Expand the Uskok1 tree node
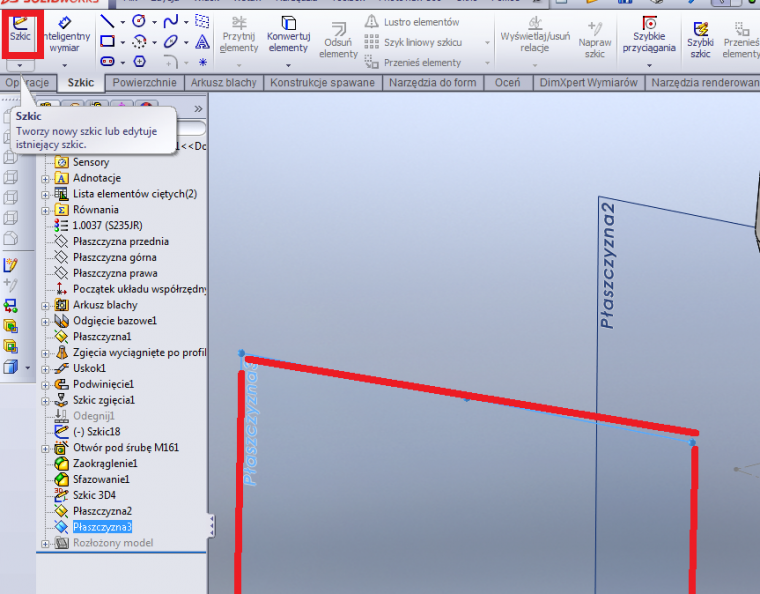Screen dimensions: 760x594 [46, 369]
